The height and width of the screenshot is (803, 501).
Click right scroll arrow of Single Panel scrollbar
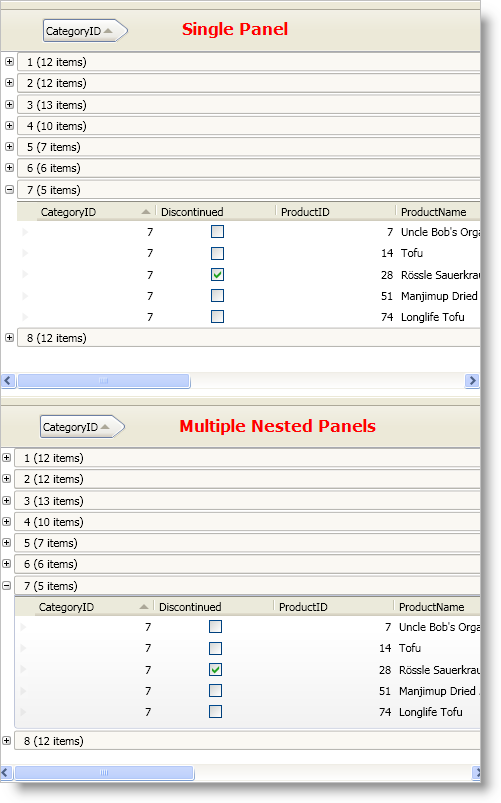pos(472,381)
